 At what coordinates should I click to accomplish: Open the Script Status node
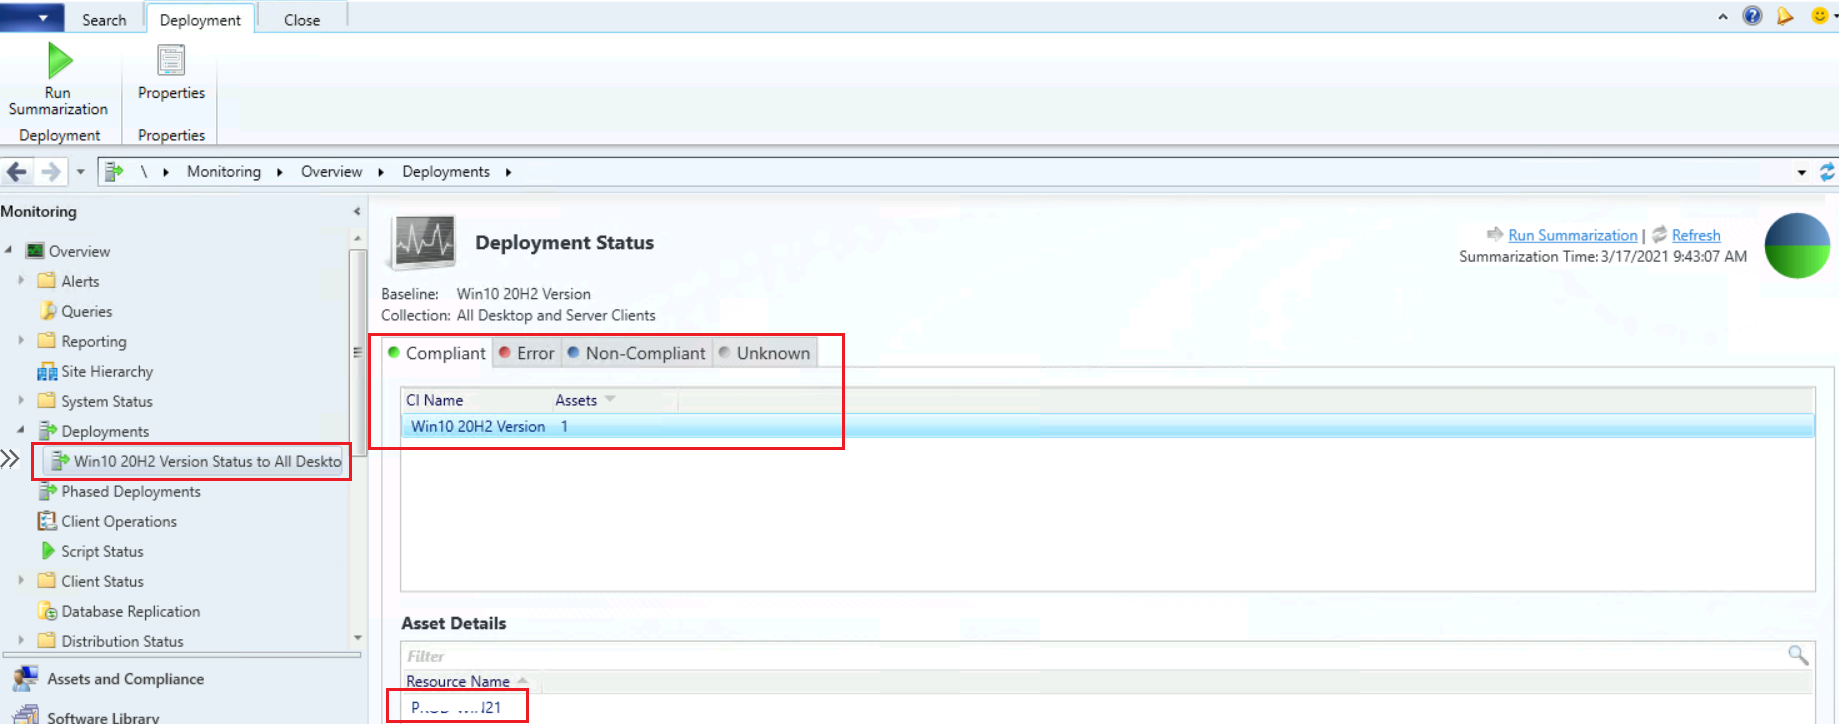click(102, 551)
